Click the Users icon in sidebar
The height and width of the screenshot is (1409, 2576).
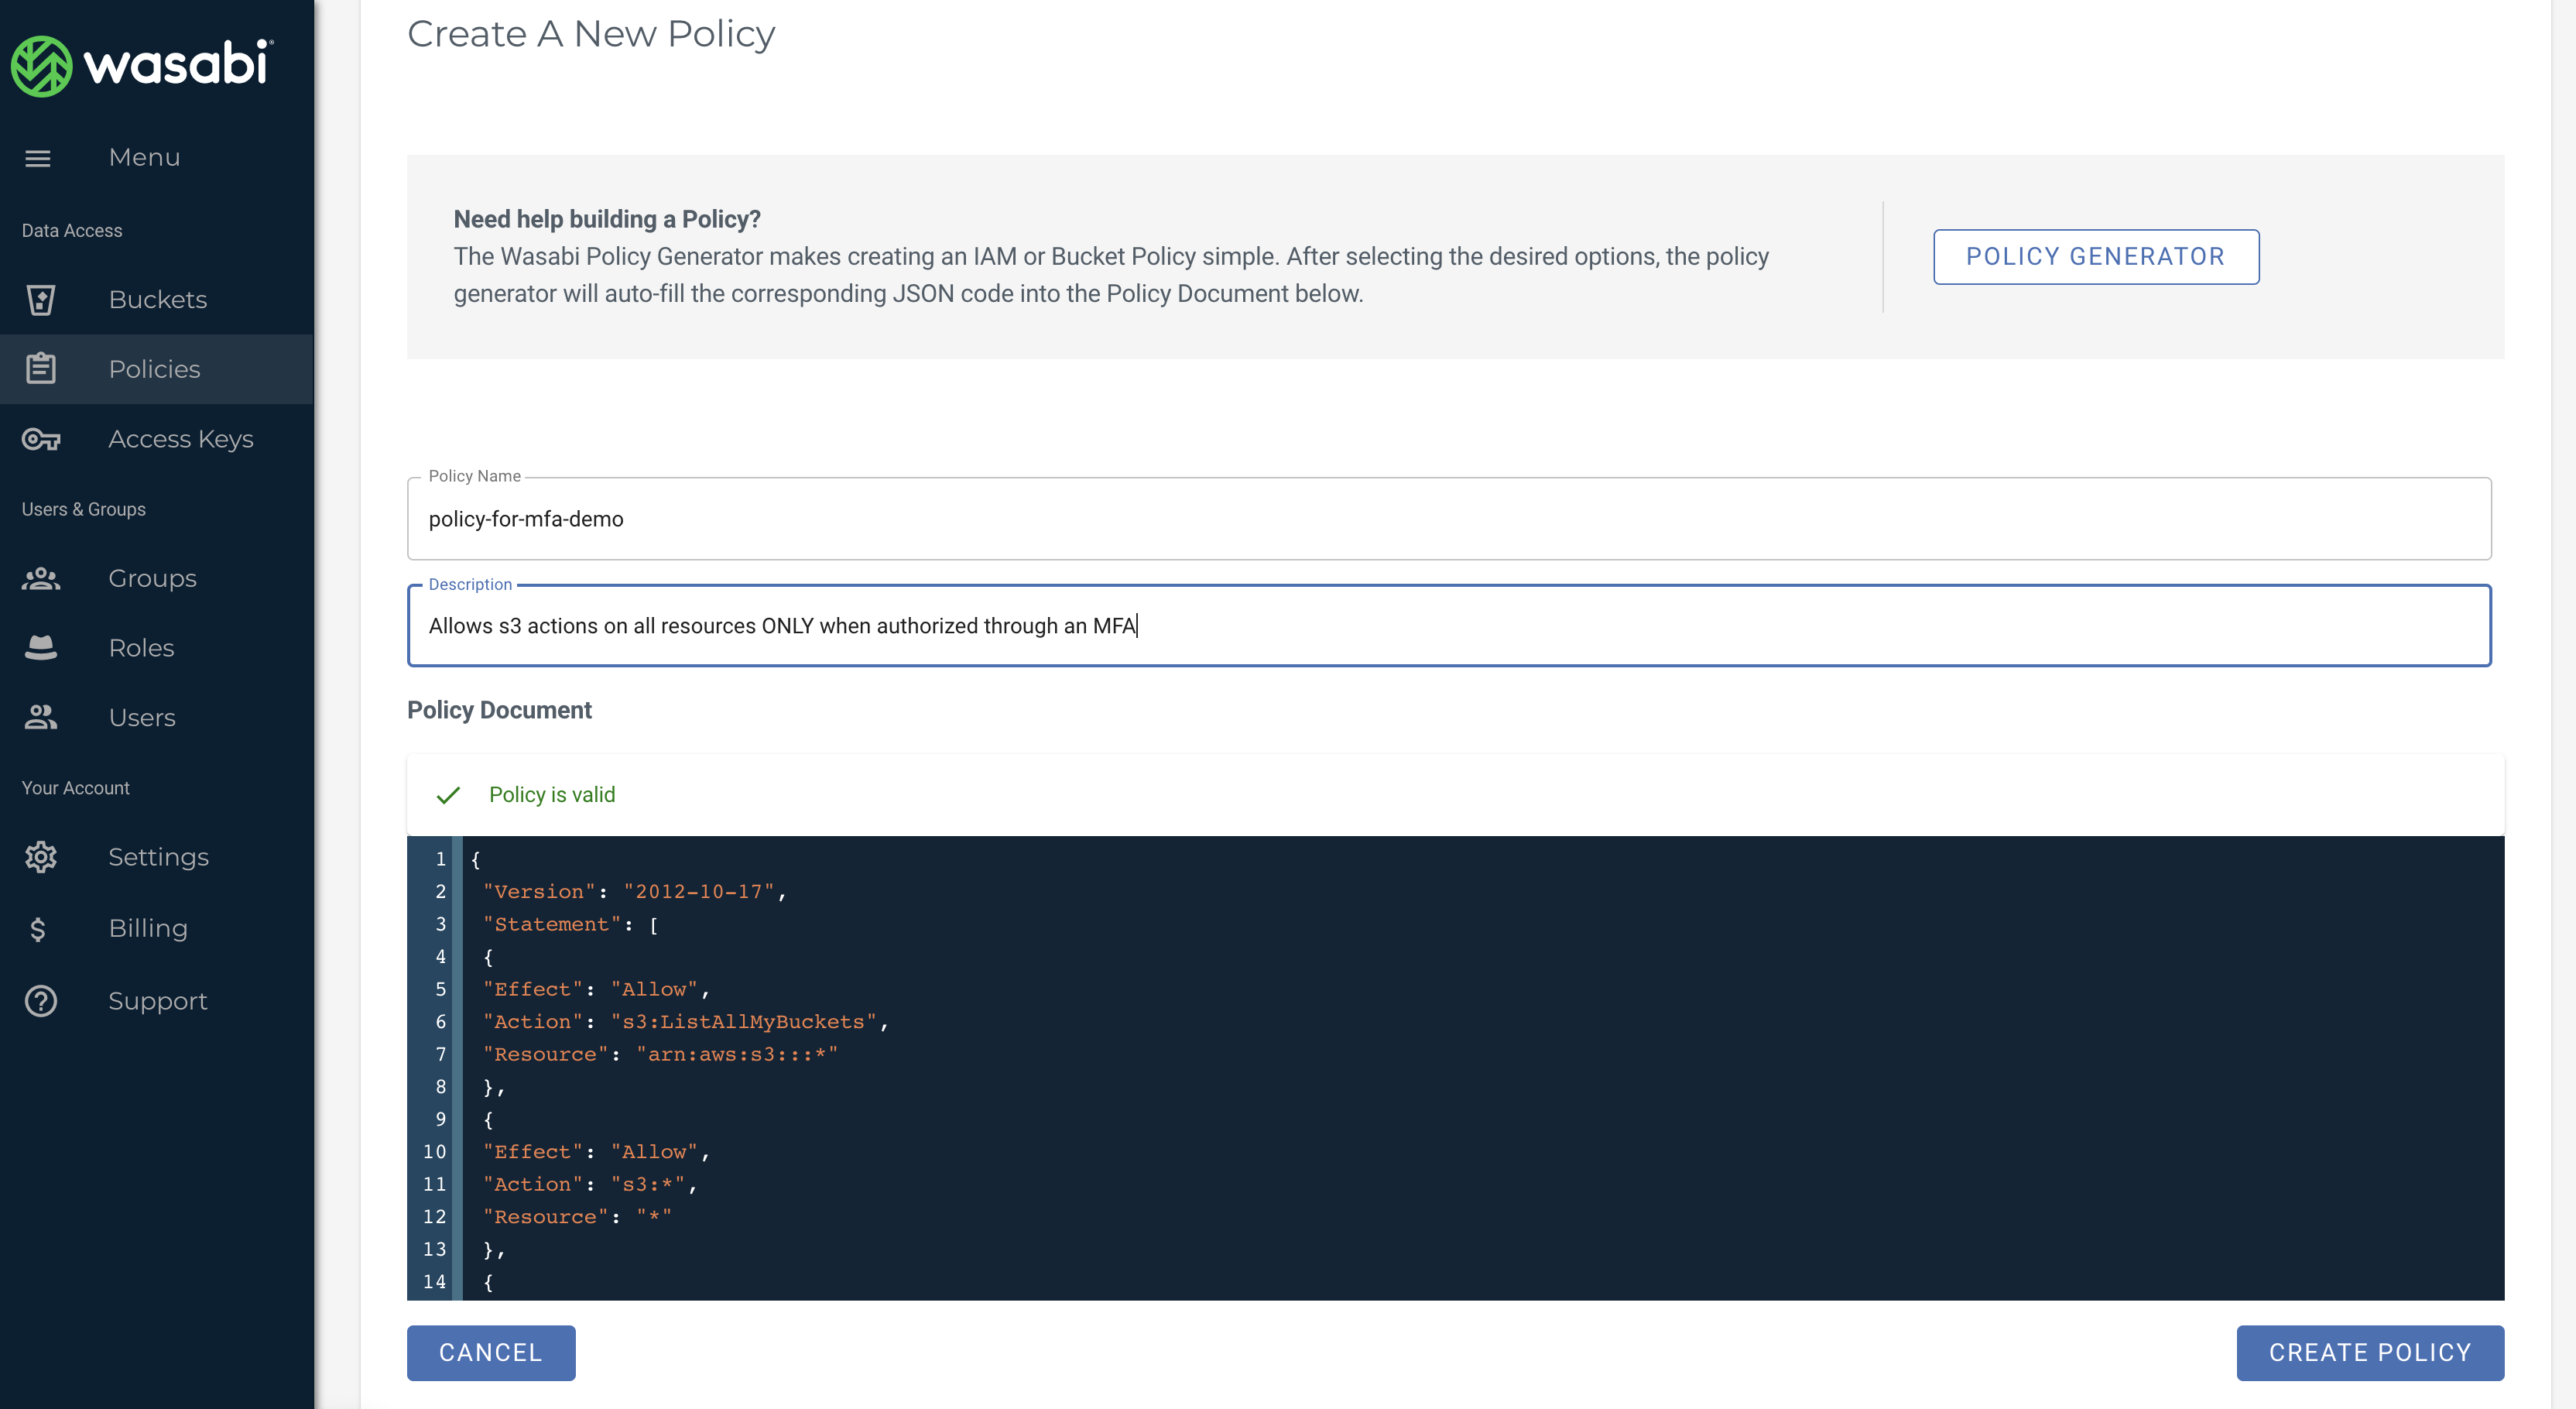pos(41,717)
